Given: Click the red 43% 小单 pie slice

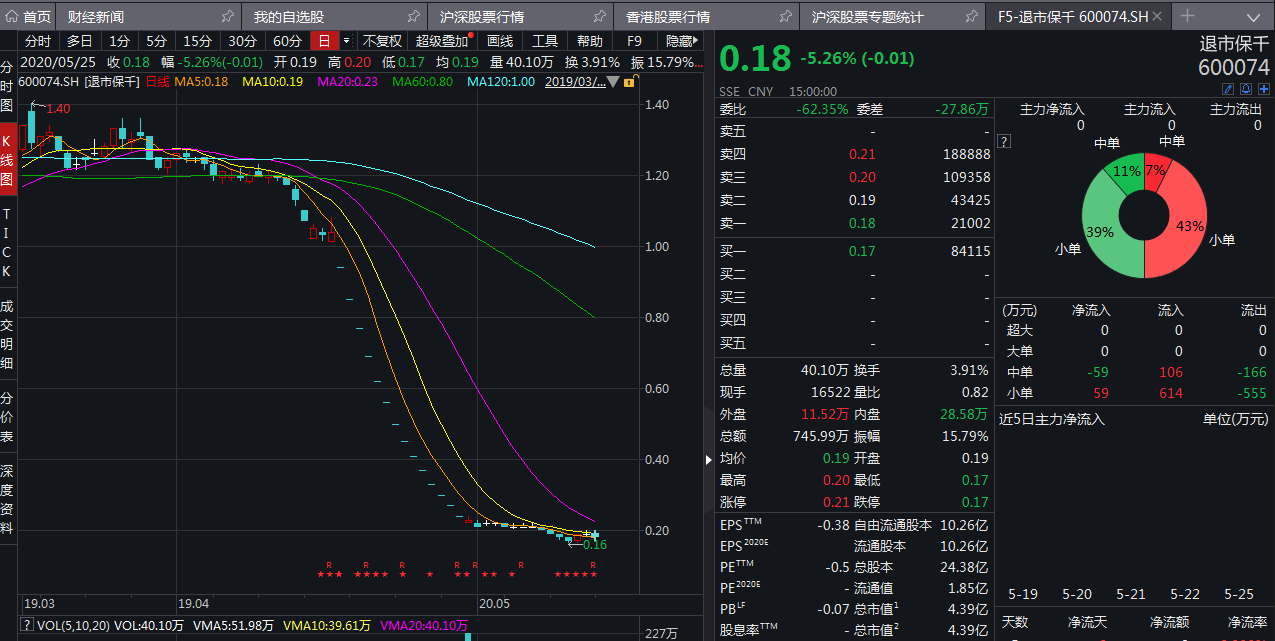Looking at the screenshot, I should pyautogui.click(x=1186, y=225).
